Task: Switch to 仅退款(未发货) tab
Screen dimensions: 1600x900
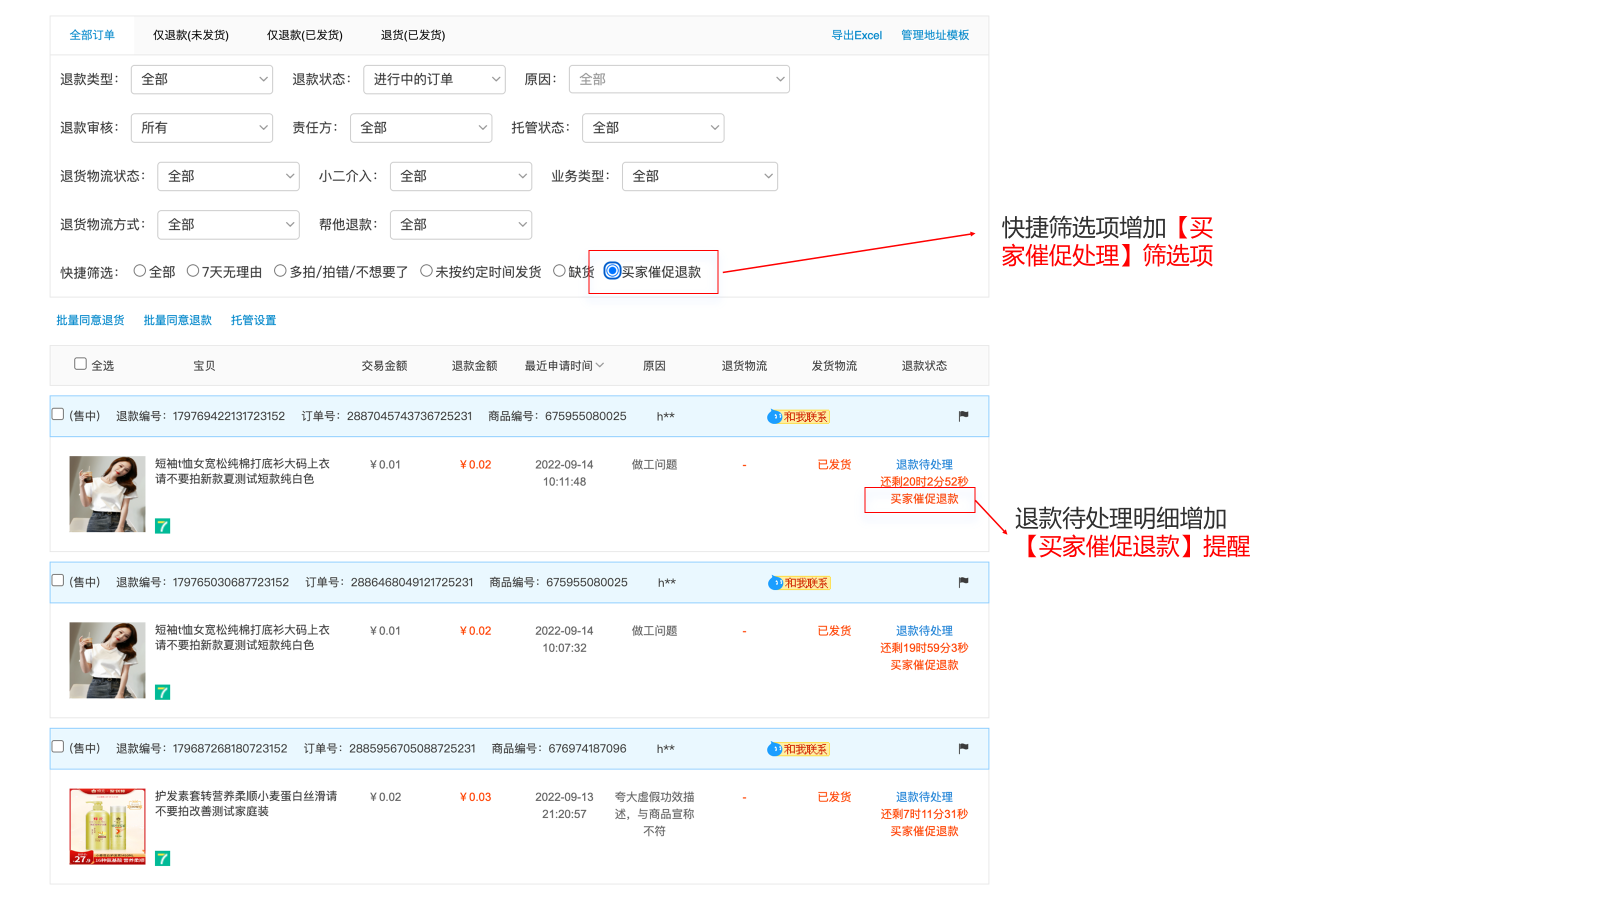Action: coord(190,35)
